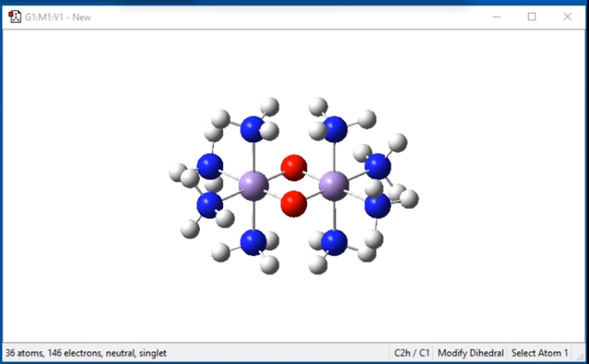The width and height of the screenshot is (589, 364).
Task: Click the G1:M1:V1 - New window title
Action: pos(58,17)
